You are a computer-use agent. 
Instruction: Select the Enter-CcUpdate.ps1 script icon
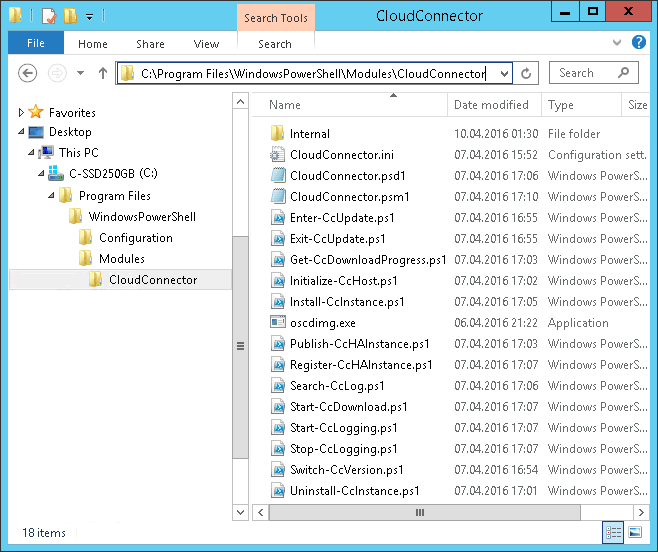277,217
